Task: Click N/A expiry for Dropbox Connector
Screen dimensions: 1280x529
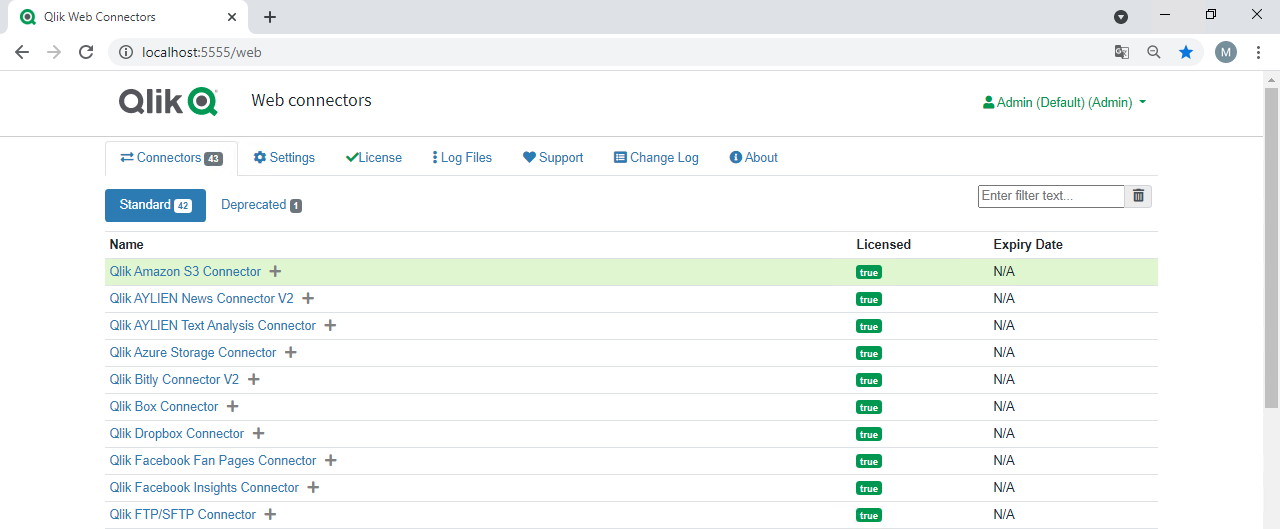Action: (x=1004, y=434)
